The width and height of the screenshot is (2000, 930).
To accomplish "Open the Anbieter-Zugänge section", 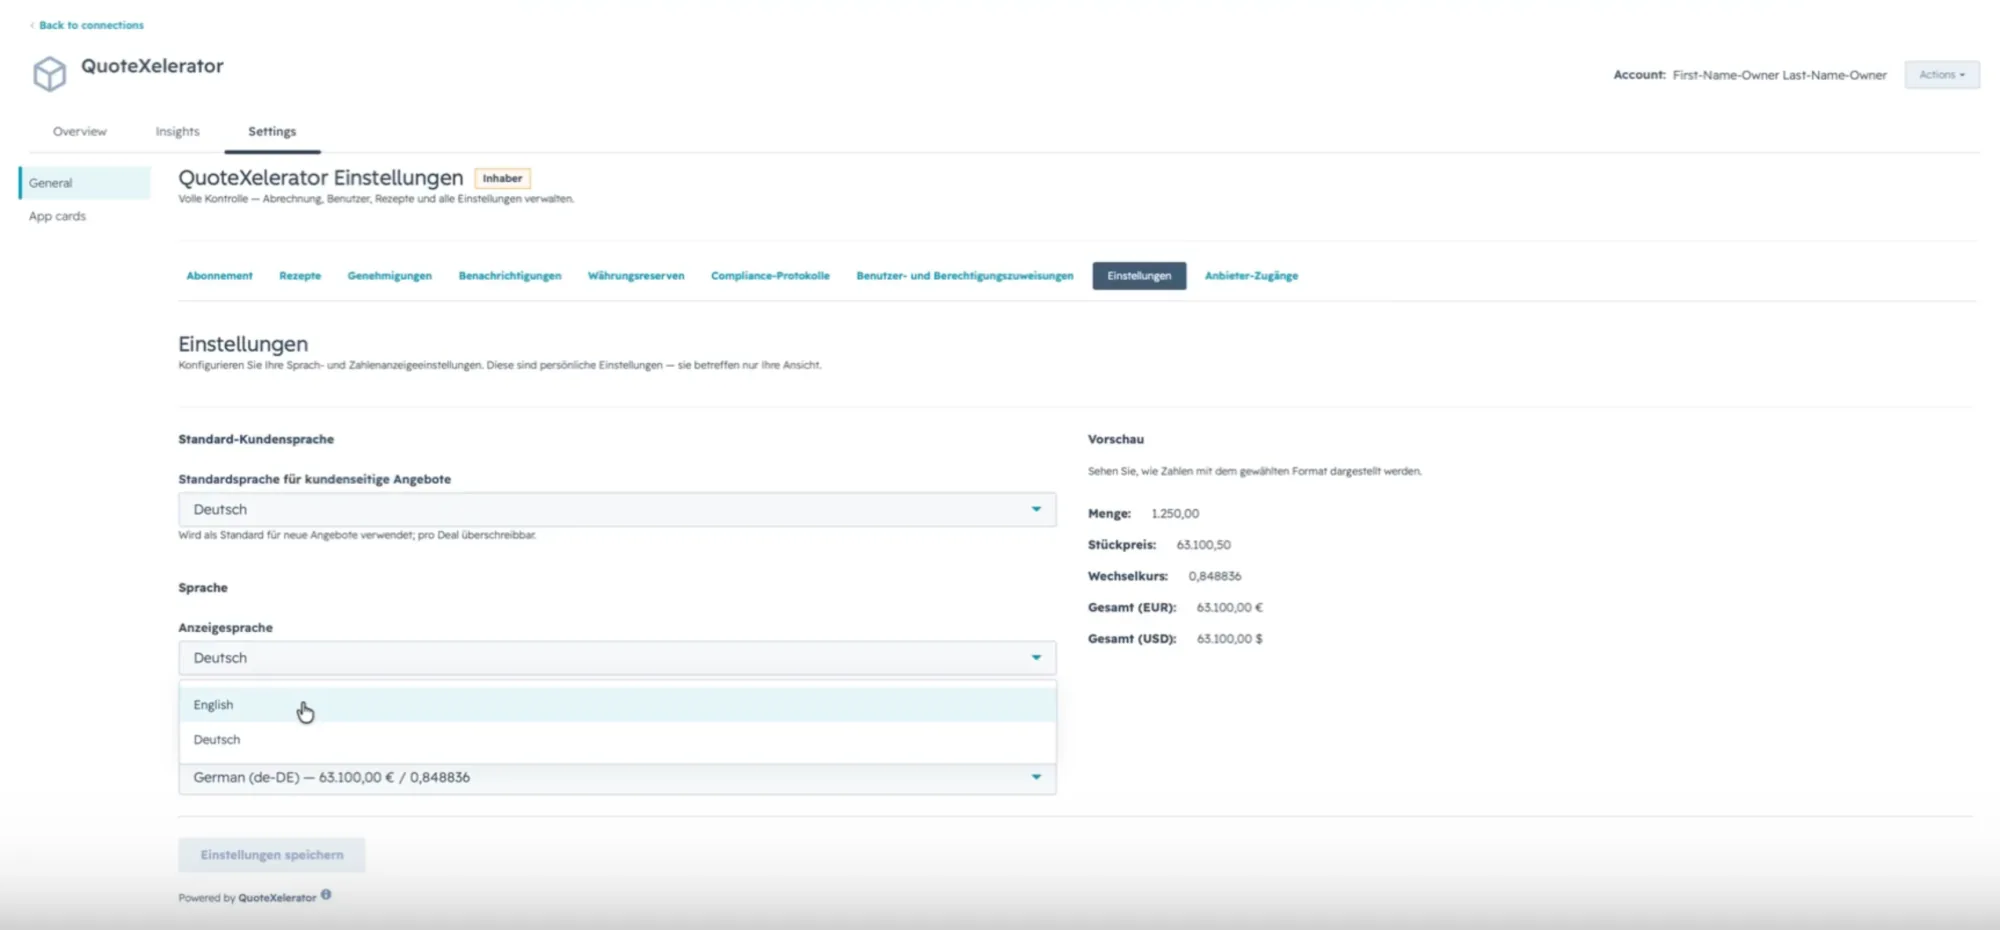I will 1251,276.
